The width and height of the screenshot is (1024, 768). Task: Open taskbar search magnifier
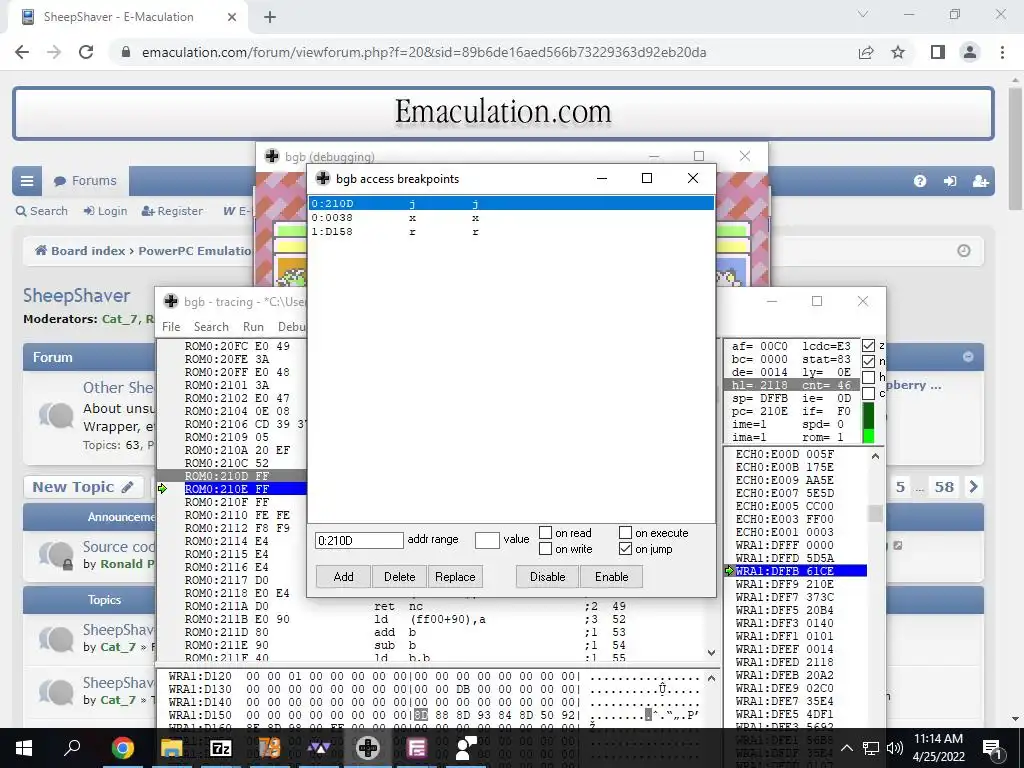72,748
